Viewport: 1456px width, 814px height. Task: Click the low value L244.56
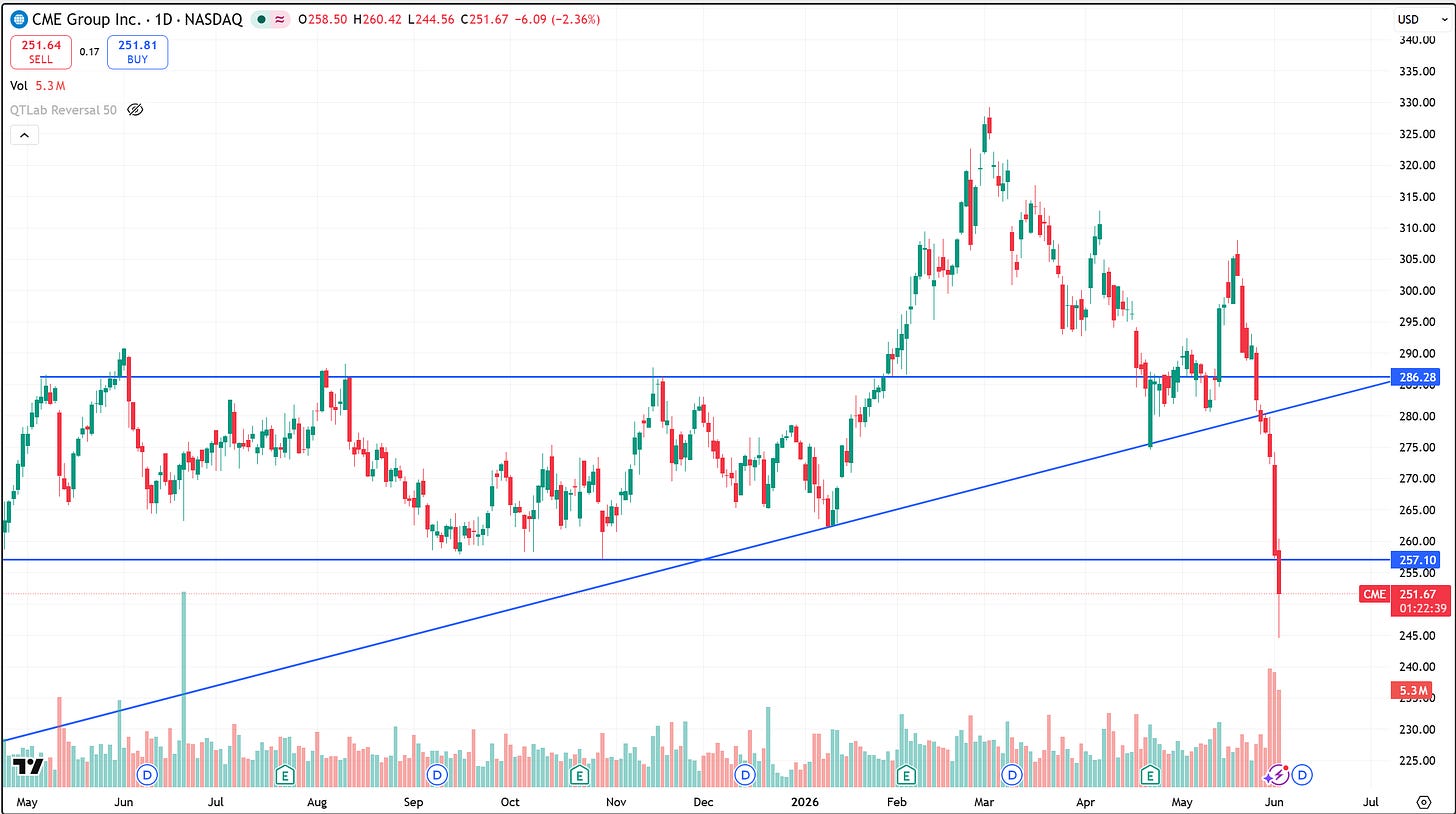432,19
